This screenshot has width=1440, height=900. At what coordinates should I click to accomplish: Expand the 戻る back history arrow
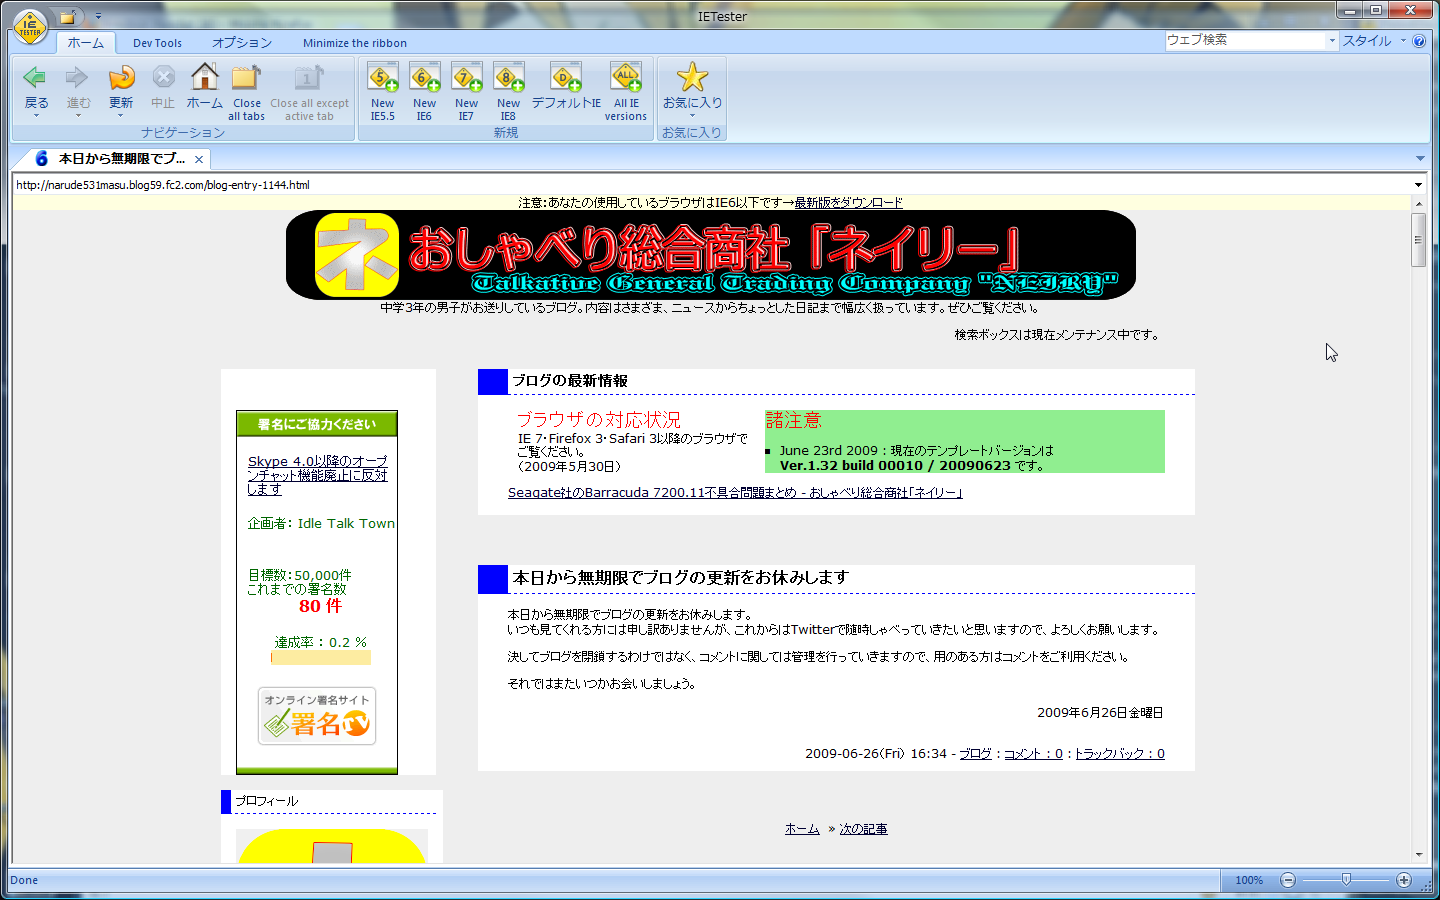(x=36, y=116)
